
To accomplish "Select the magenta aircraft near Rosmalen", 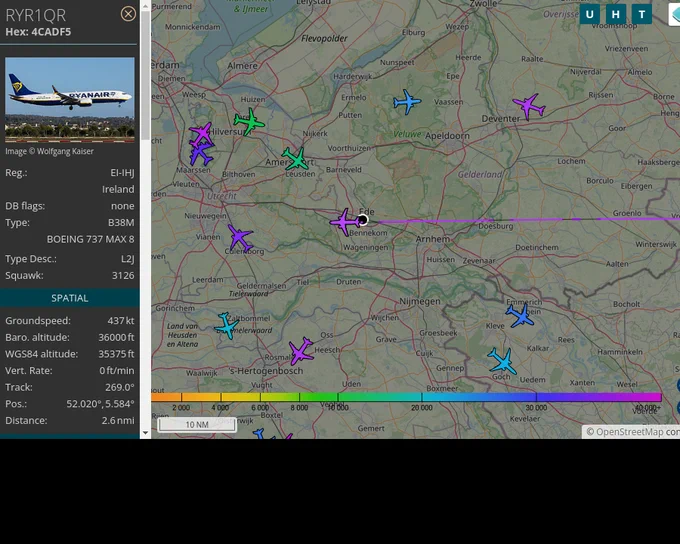I will point(301,351).
